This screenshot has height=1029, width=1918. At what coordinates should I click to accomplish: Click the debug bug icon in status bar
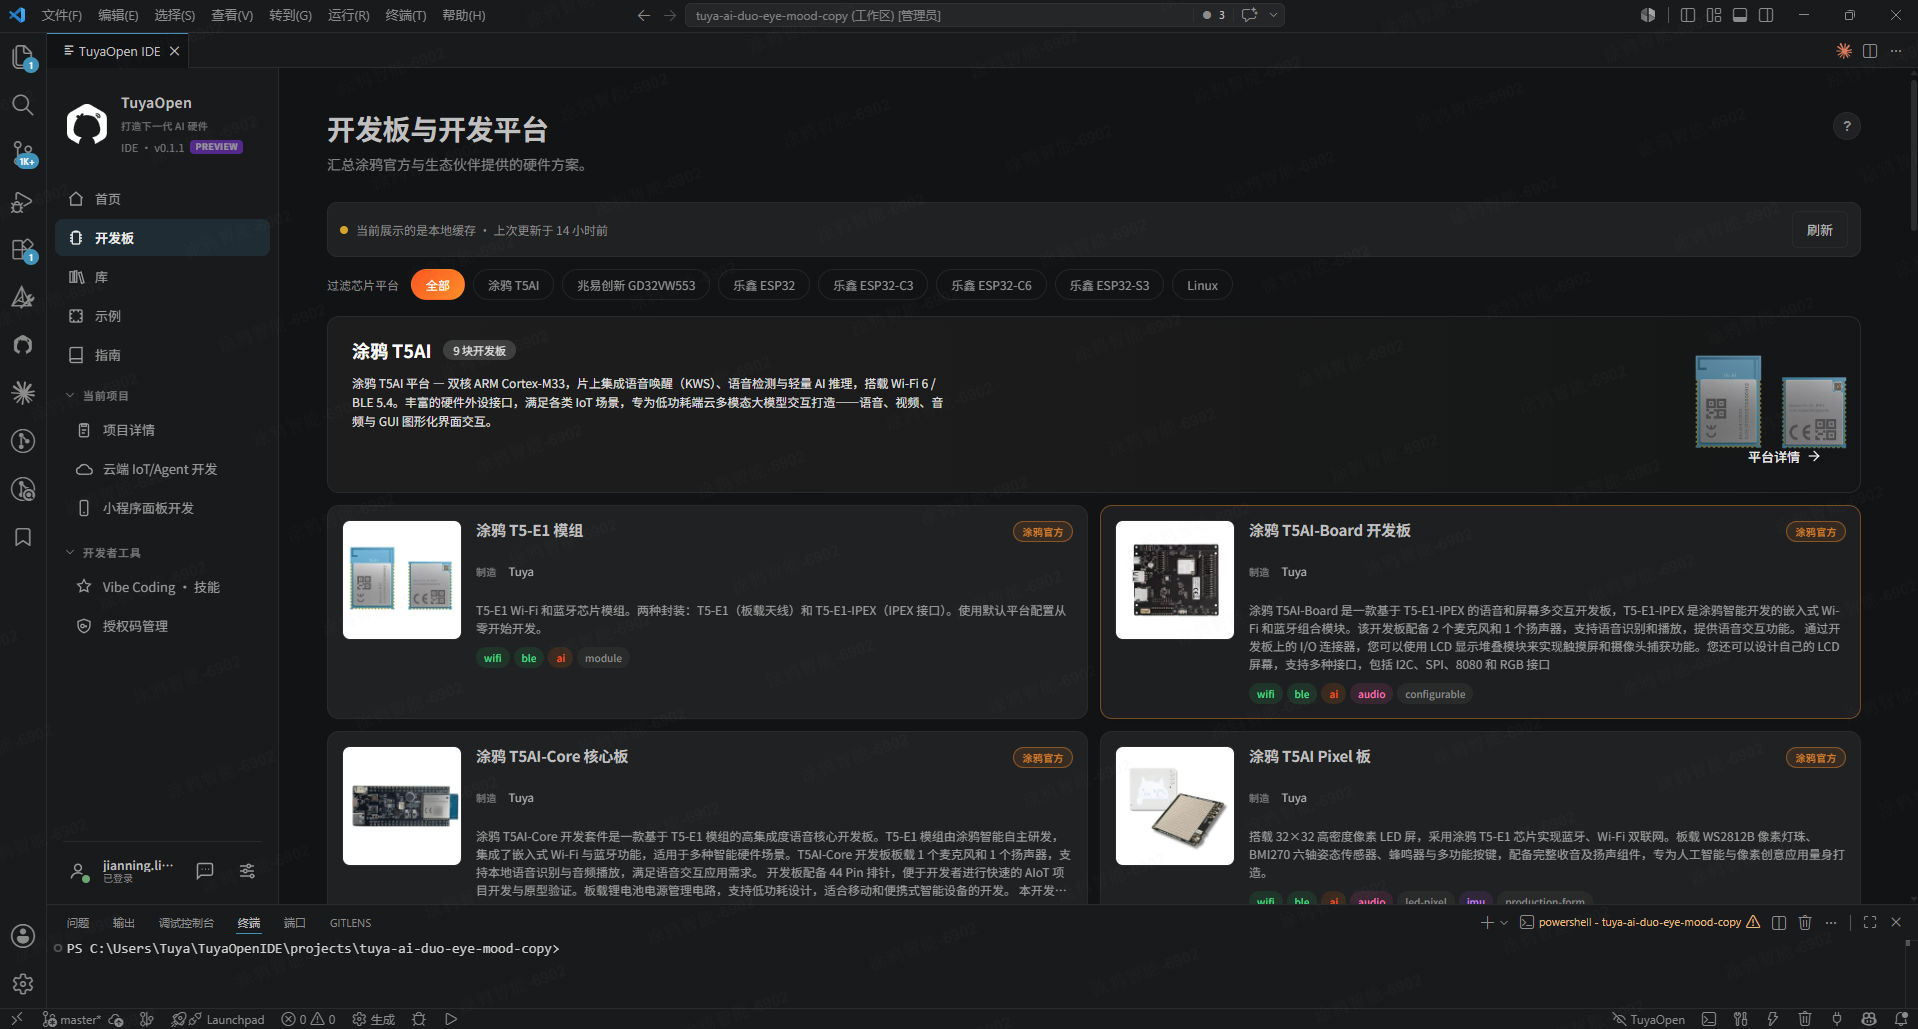click(419, 1019)
